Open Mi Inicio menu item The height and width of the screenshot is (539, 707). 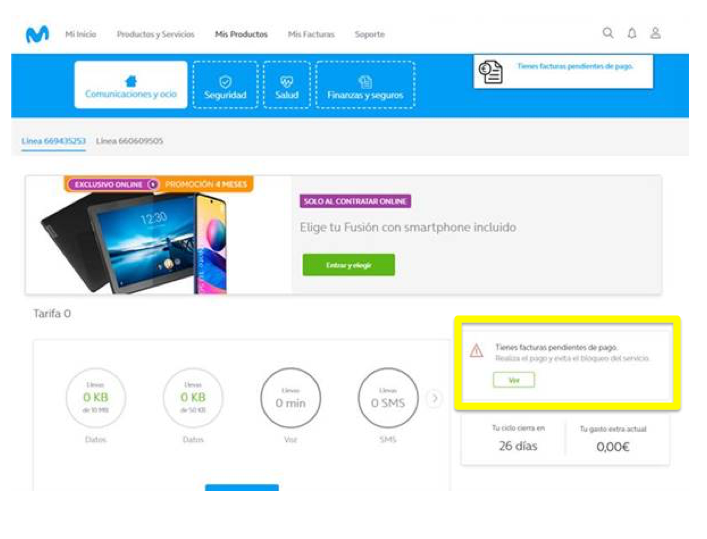(81, 34)
